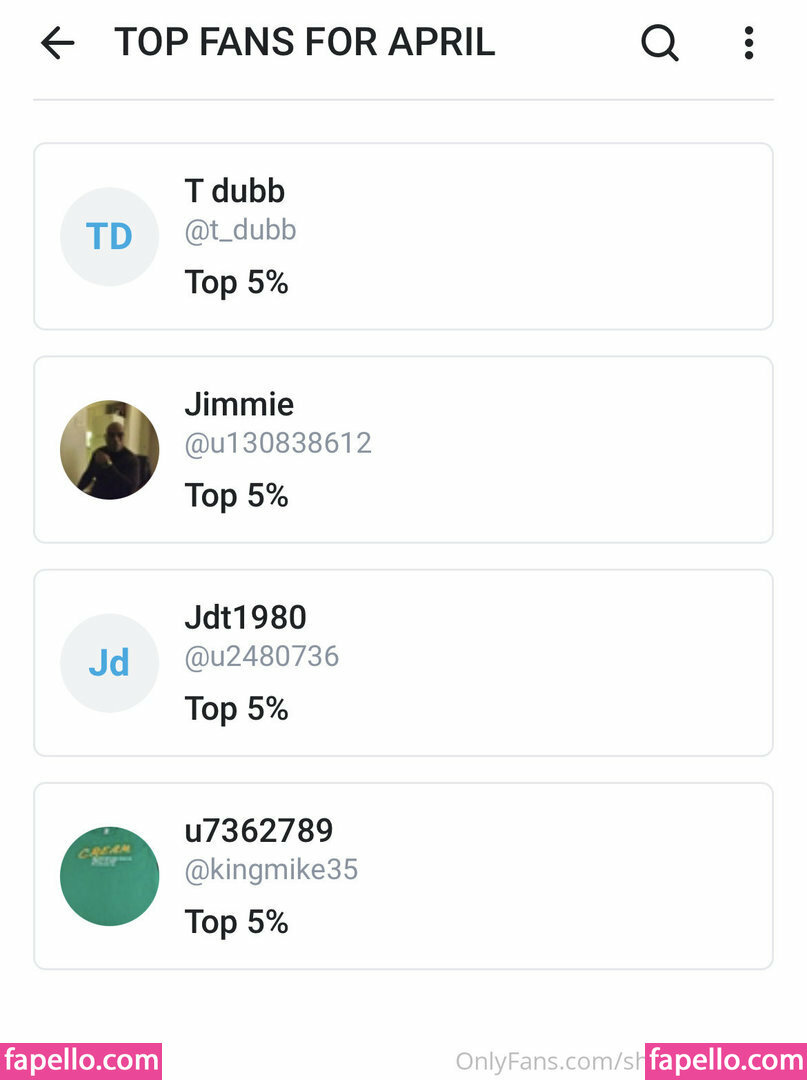Tap the TD initials avatar
This screenshot has width=807, height=1080.
[109, 236]
